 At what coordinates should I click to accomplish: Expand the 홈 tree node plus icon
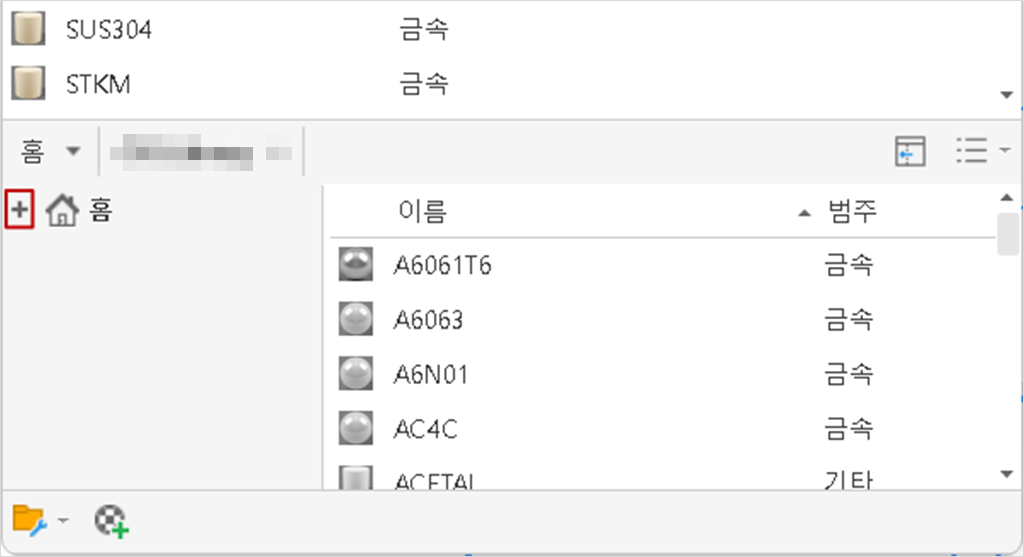point(20,210)
